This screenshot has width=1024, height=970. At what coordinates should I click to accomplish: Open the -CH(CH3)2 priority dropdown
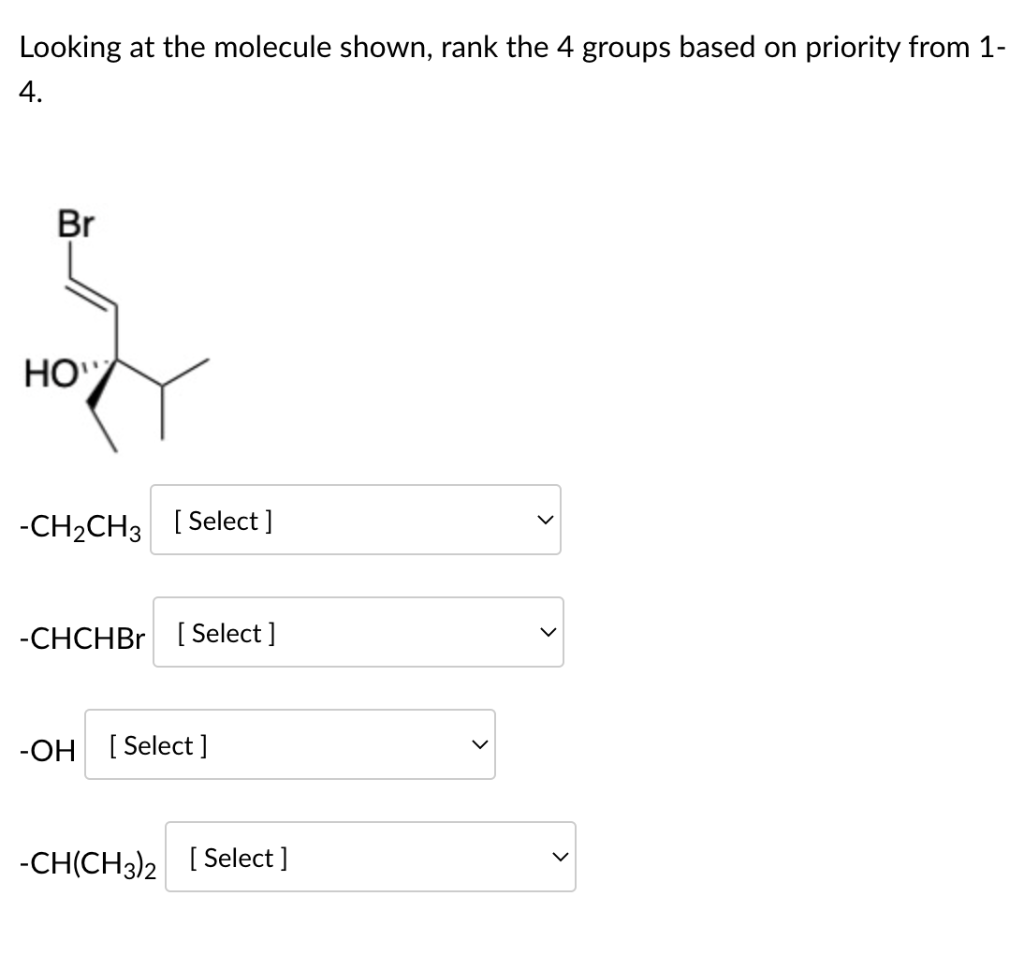tap(370, 857)
